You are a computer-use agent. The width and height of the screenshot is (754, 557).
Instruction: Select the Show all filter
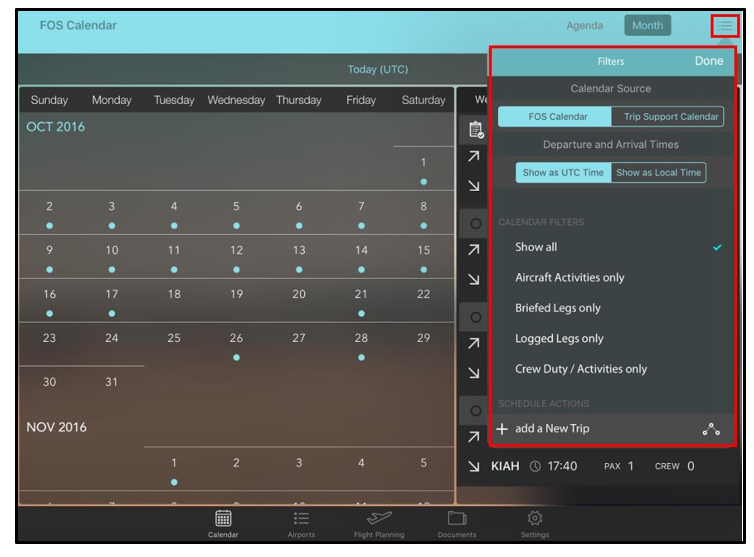pyautogui.click(x=537, y=247)
